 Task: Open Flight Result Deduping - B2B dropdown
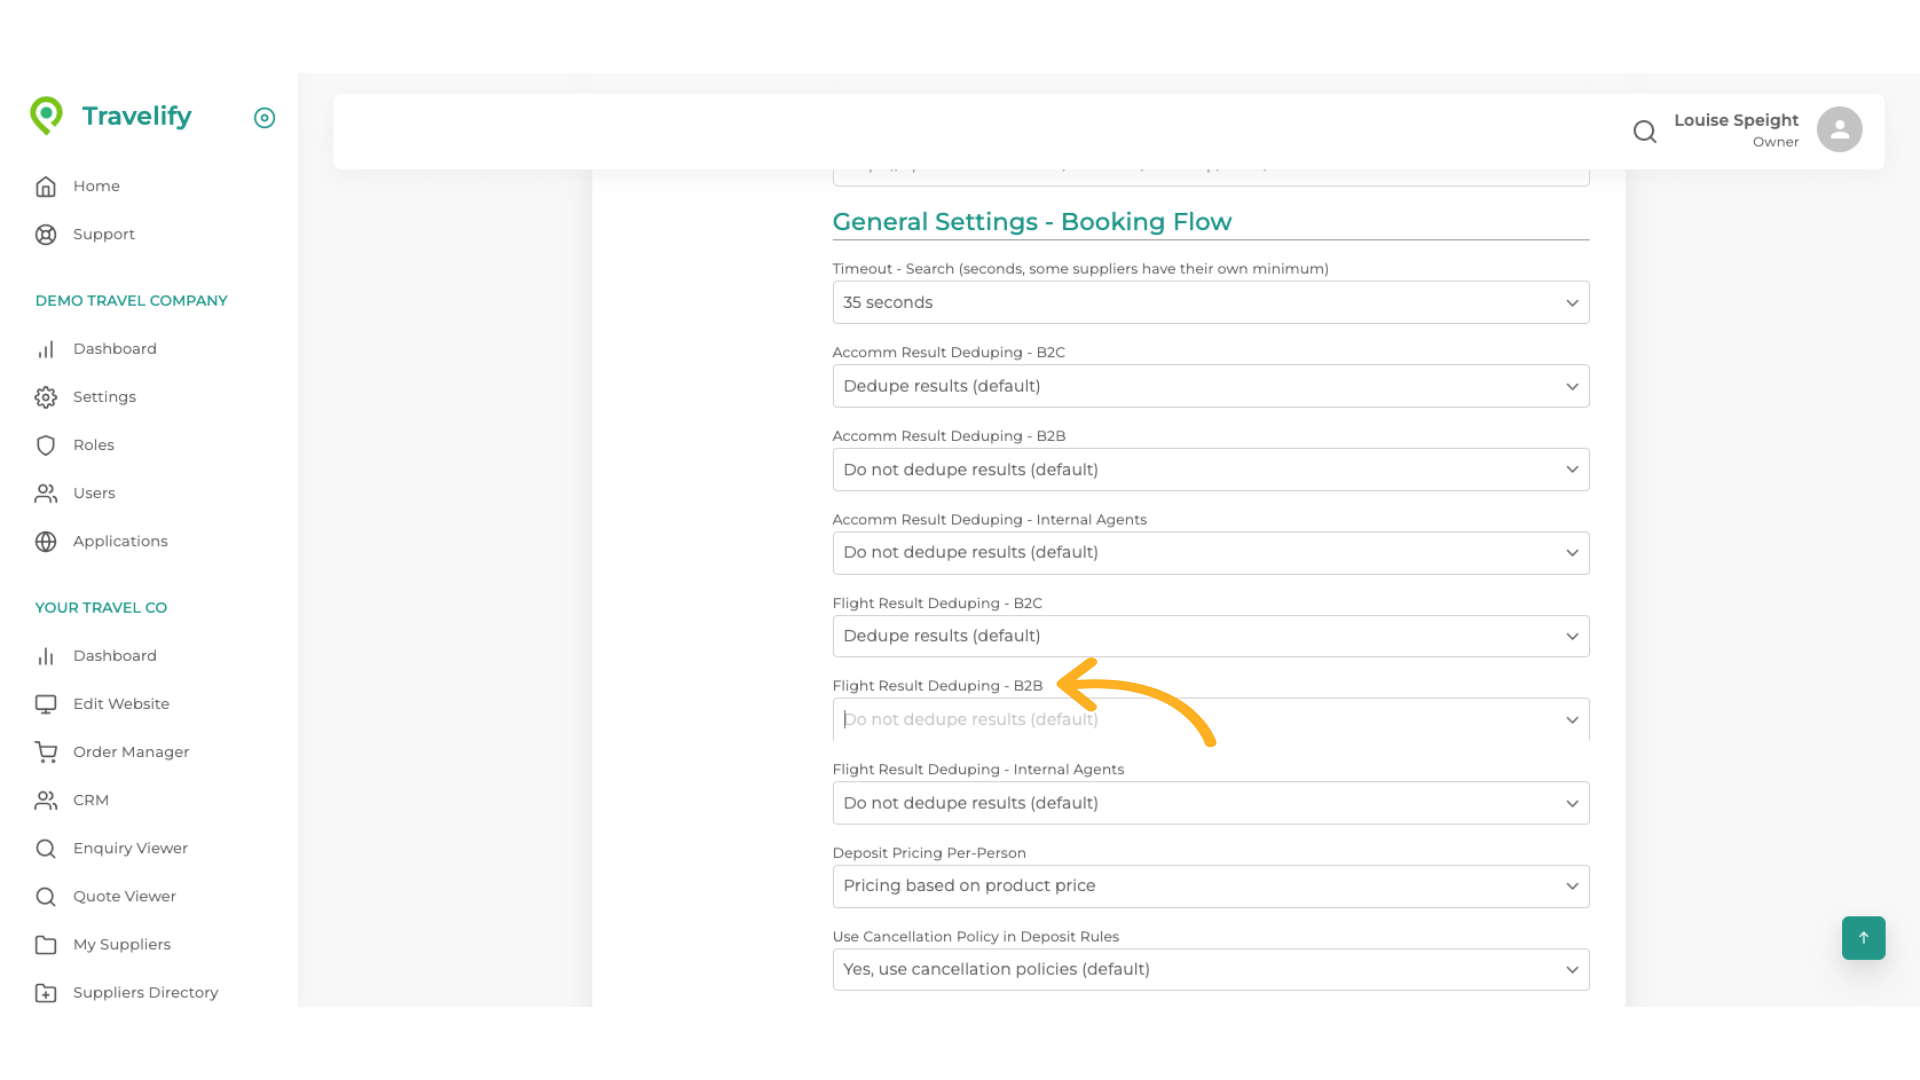point(1210,720)
